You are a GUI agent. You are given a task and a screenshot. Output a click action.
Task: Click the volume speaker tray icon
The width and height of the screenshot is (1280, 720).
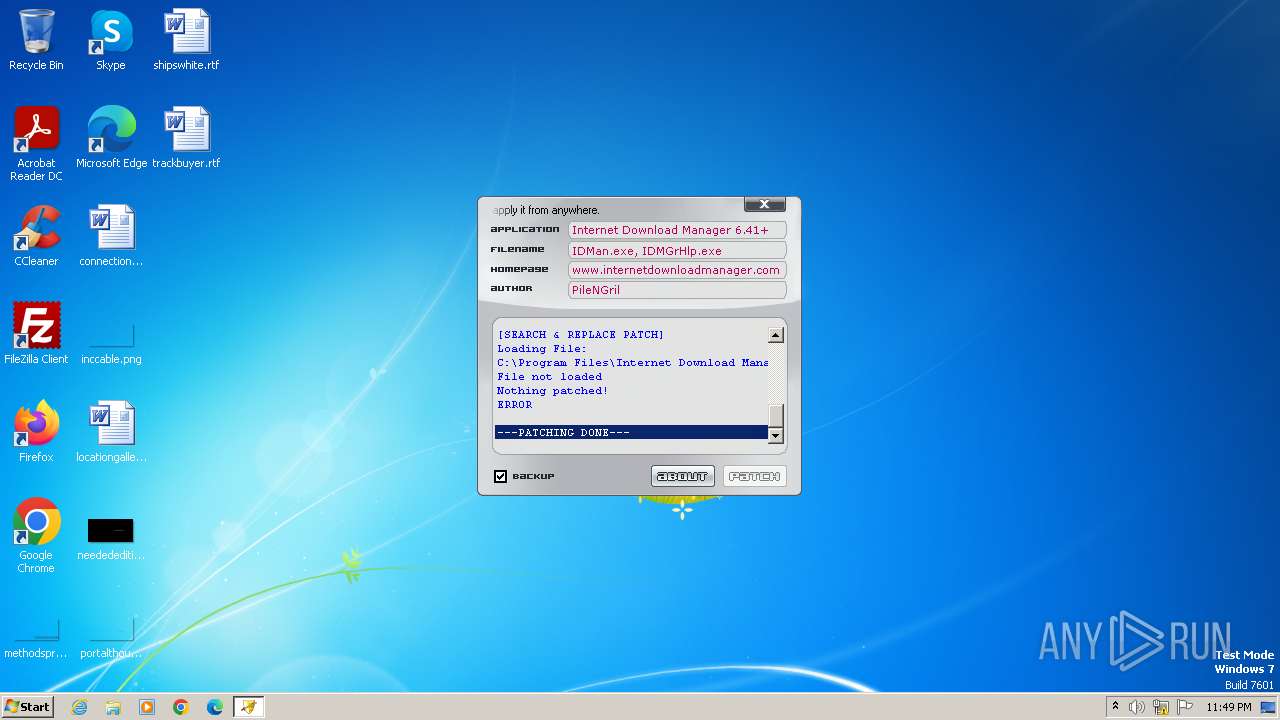tap(1137, 707)
